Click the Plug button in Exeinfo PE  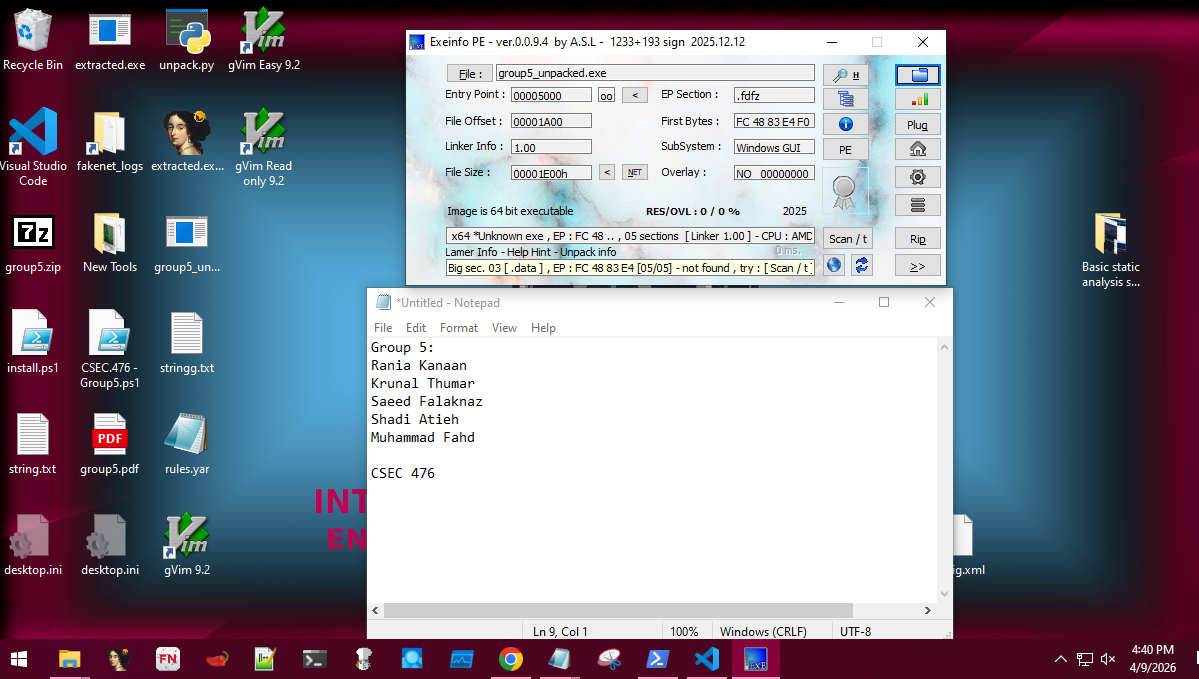pos(918,125)
